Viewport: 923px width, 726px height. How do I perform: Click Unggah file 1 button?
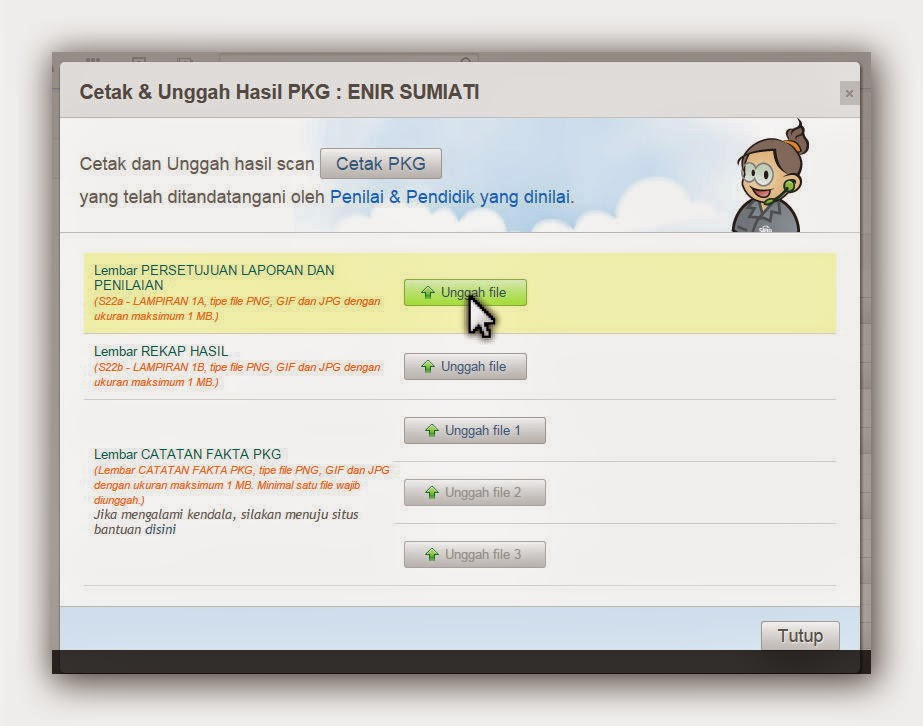pyautogui.click(x=474, y=430)
